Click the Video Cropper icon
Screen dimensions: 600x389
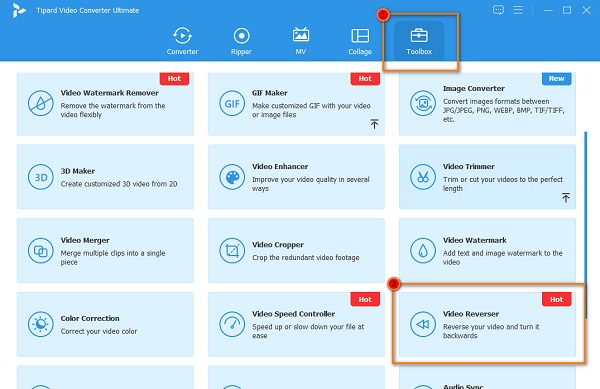232,251
